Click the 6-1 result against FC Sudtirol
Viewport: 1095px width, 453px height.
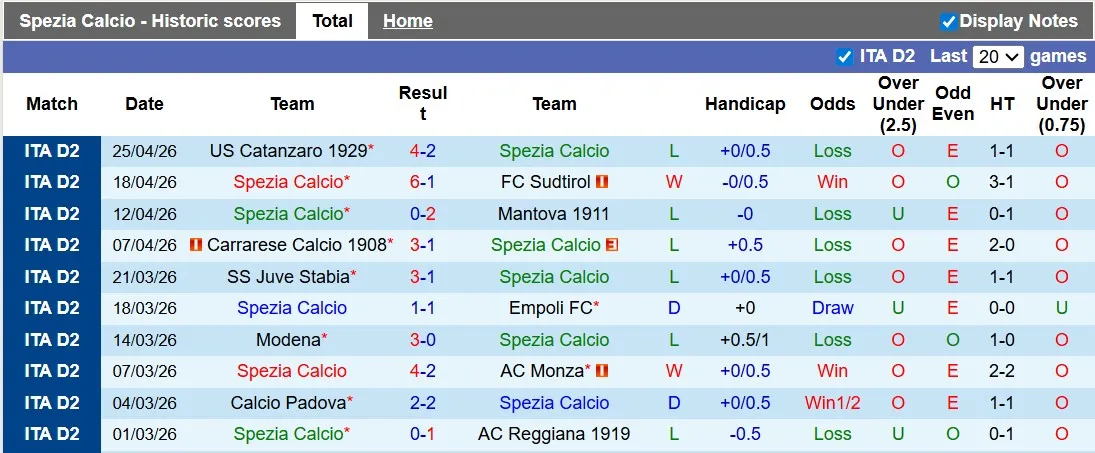421,182
